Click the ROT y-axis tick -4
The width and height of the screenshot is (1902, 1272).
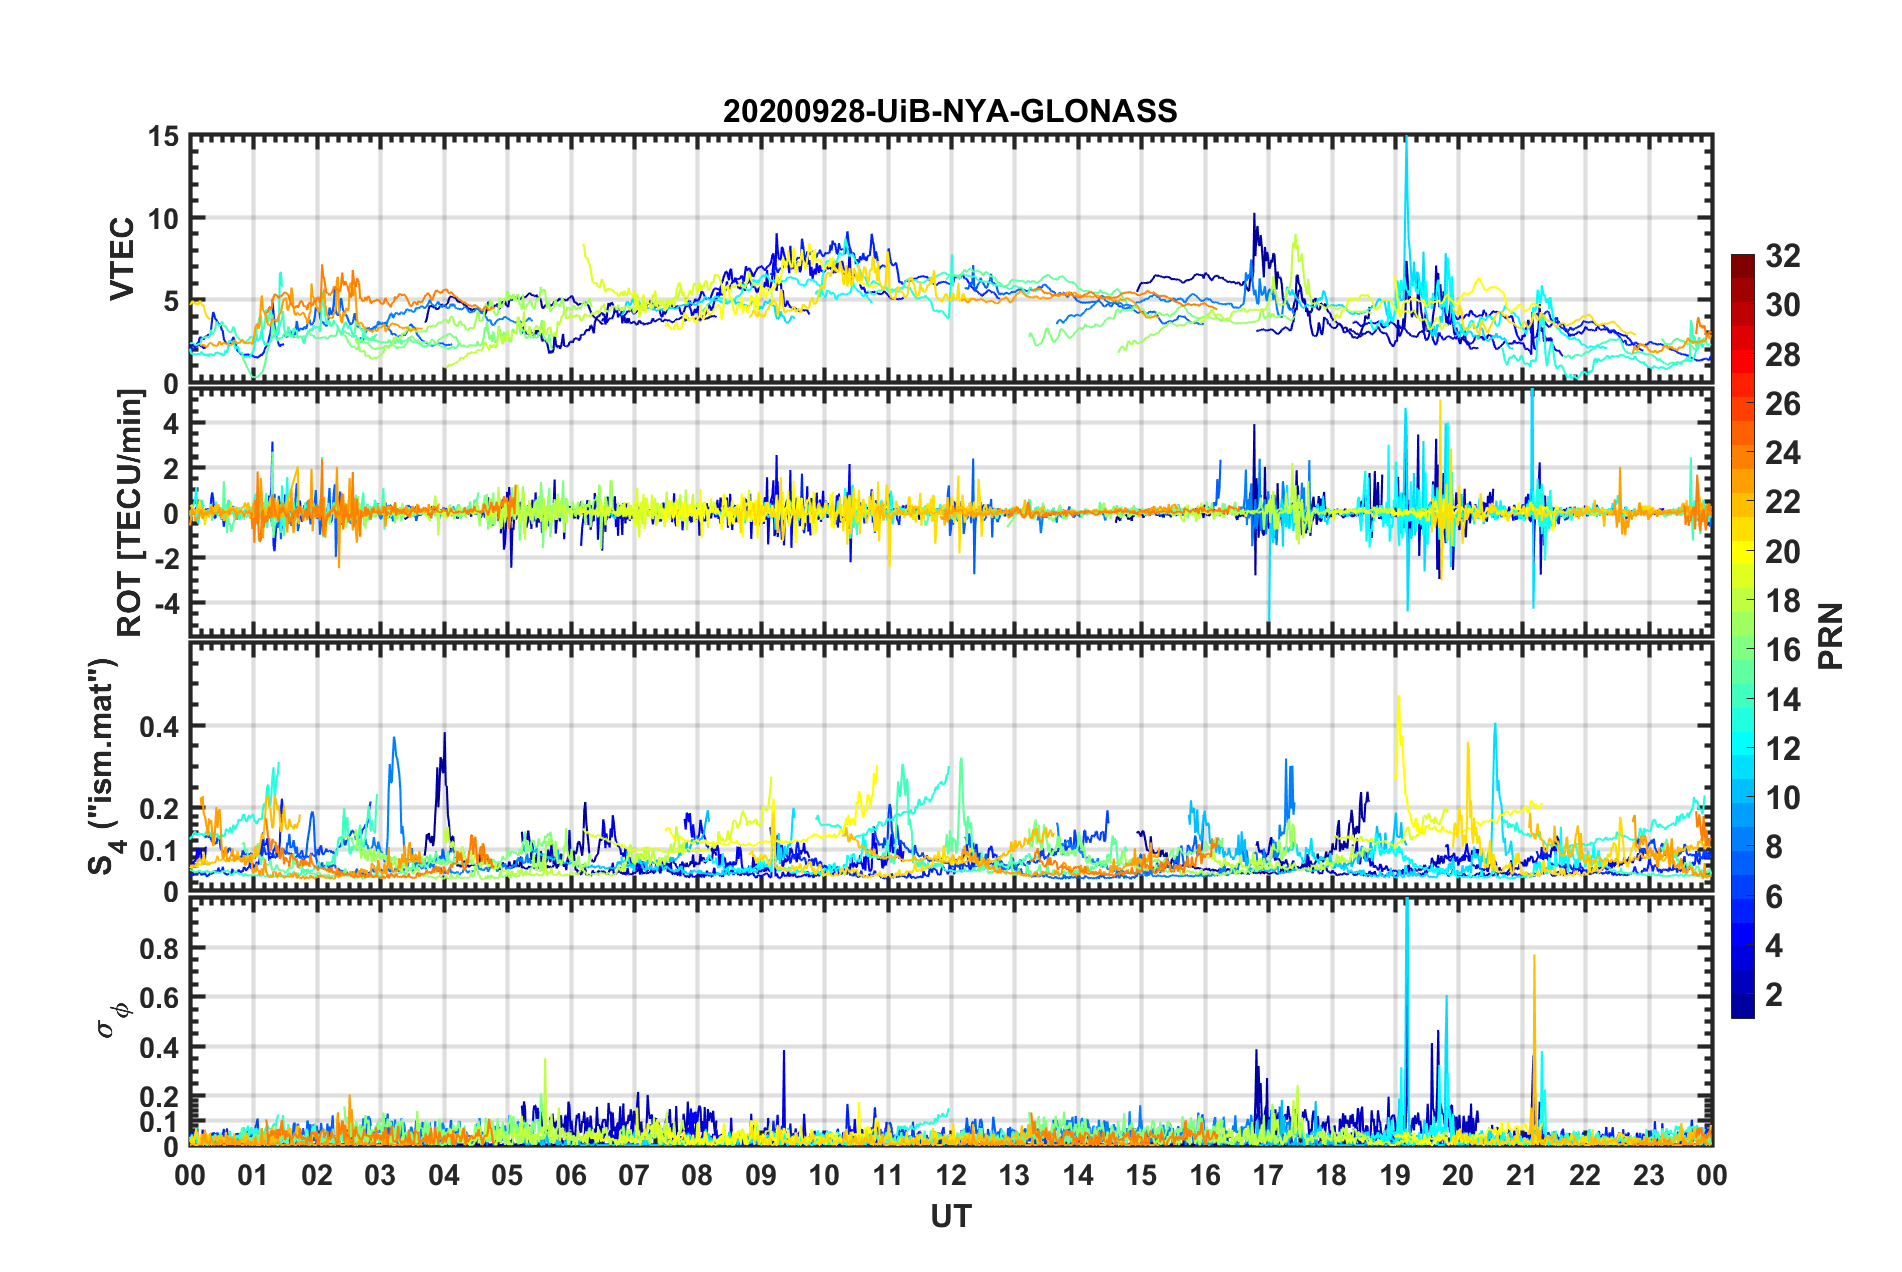[166, 603]
